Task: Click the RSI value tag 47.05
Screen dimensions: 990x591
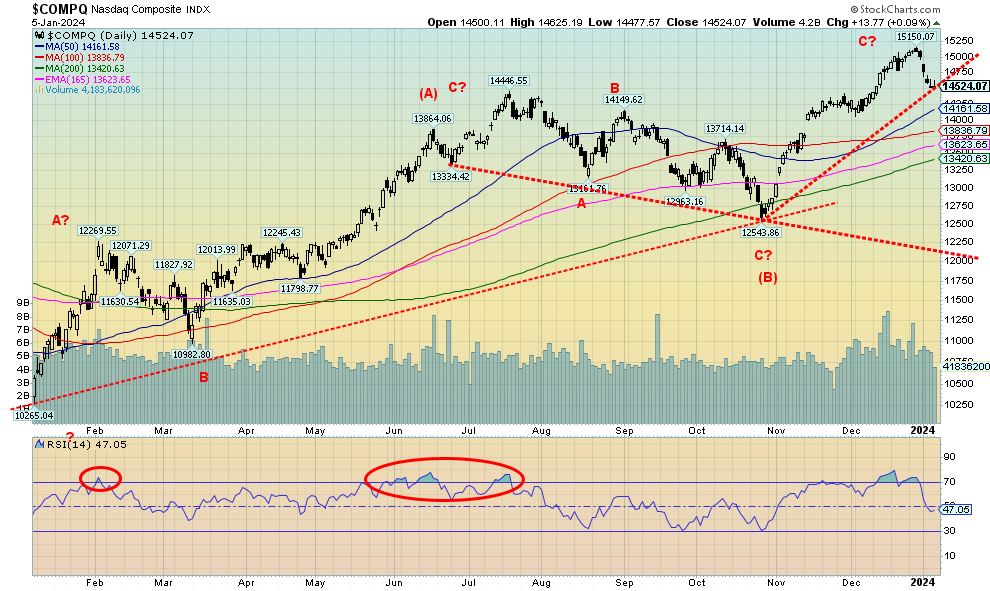Action: (x=962, y=509)
